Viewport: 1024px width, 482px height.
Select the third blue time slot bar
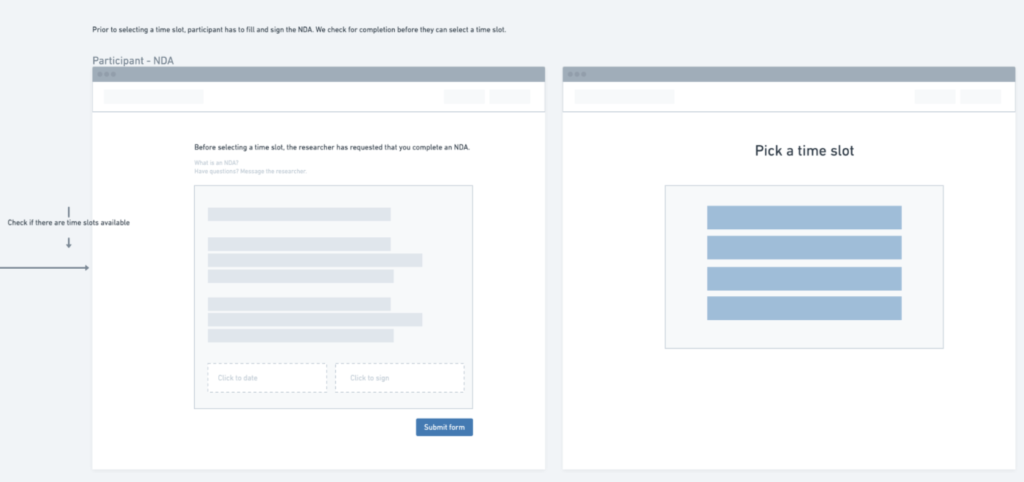804,278
